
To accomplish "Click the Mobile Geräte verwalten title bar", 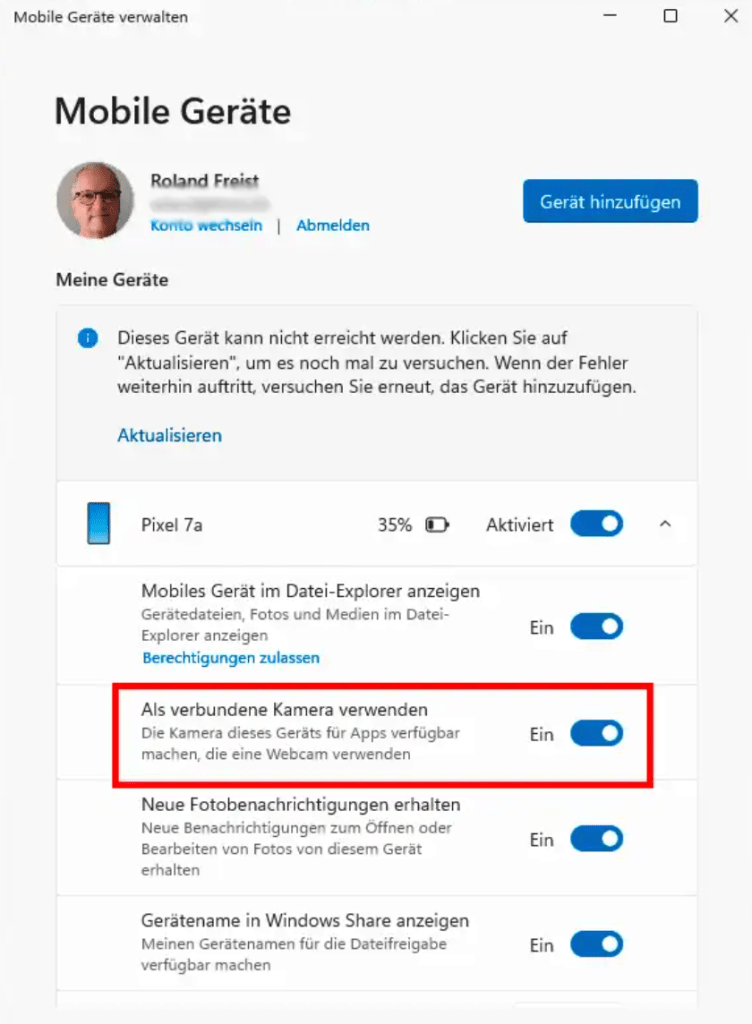I will (100, 16).
